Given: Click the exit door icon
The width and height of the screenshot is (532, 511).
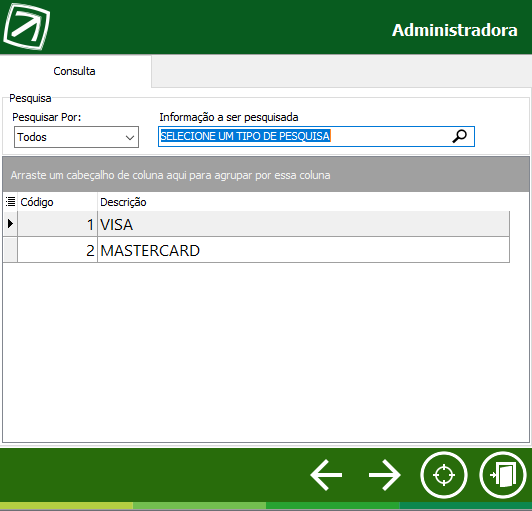Looking at the screenshot, I should click(503, 475).
